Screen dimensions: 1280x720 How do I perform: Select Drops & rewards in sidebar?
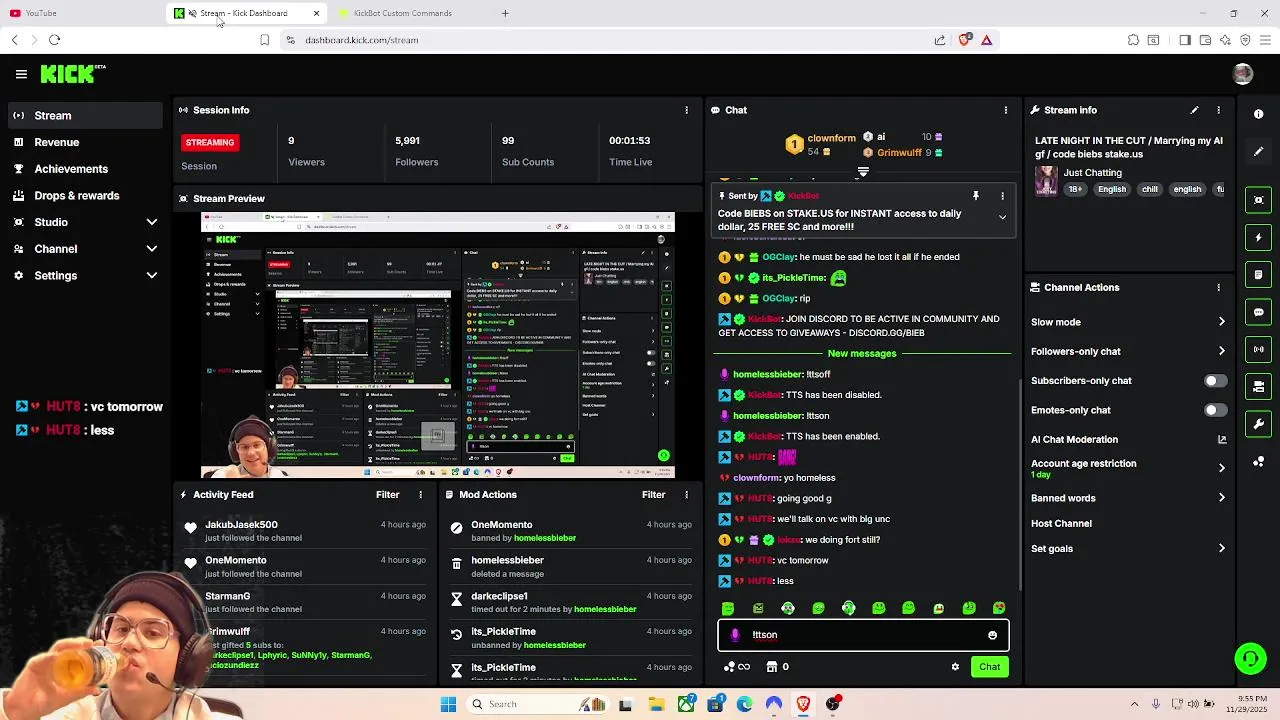pos(85,196)
